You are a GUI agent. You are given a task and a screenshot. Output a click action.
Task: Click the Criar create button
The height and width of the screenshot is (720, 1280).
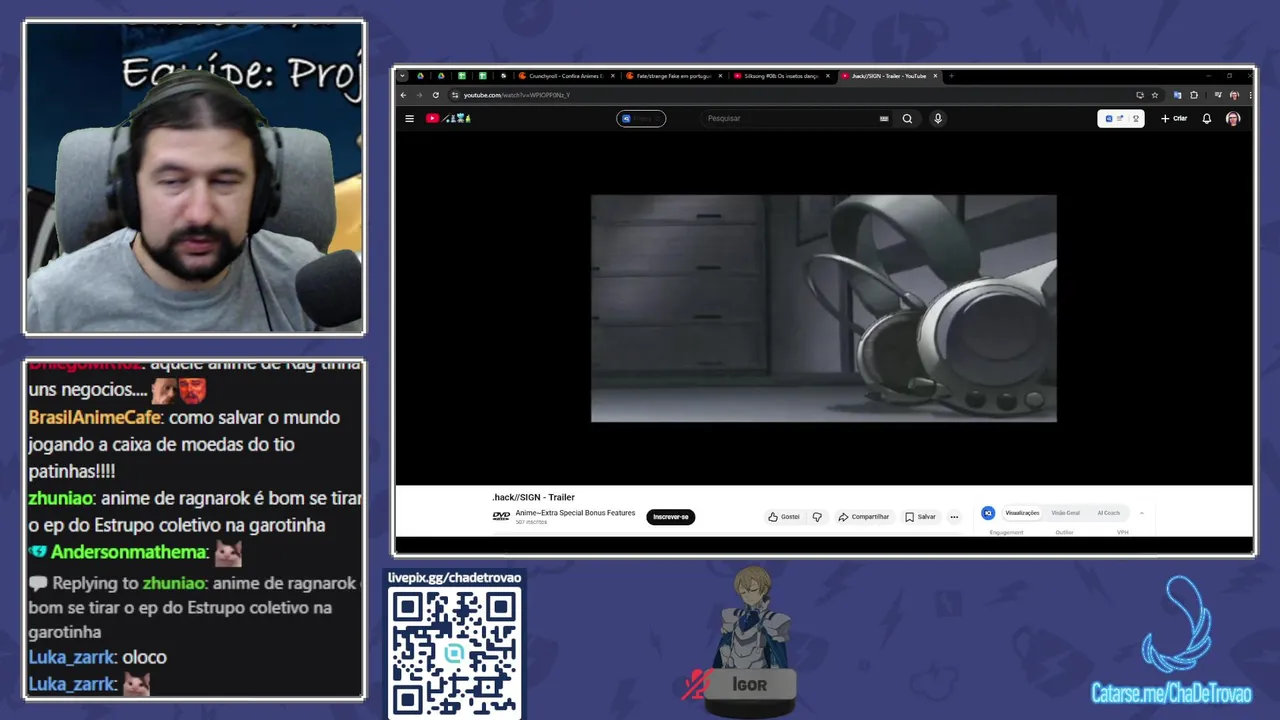1174,118
